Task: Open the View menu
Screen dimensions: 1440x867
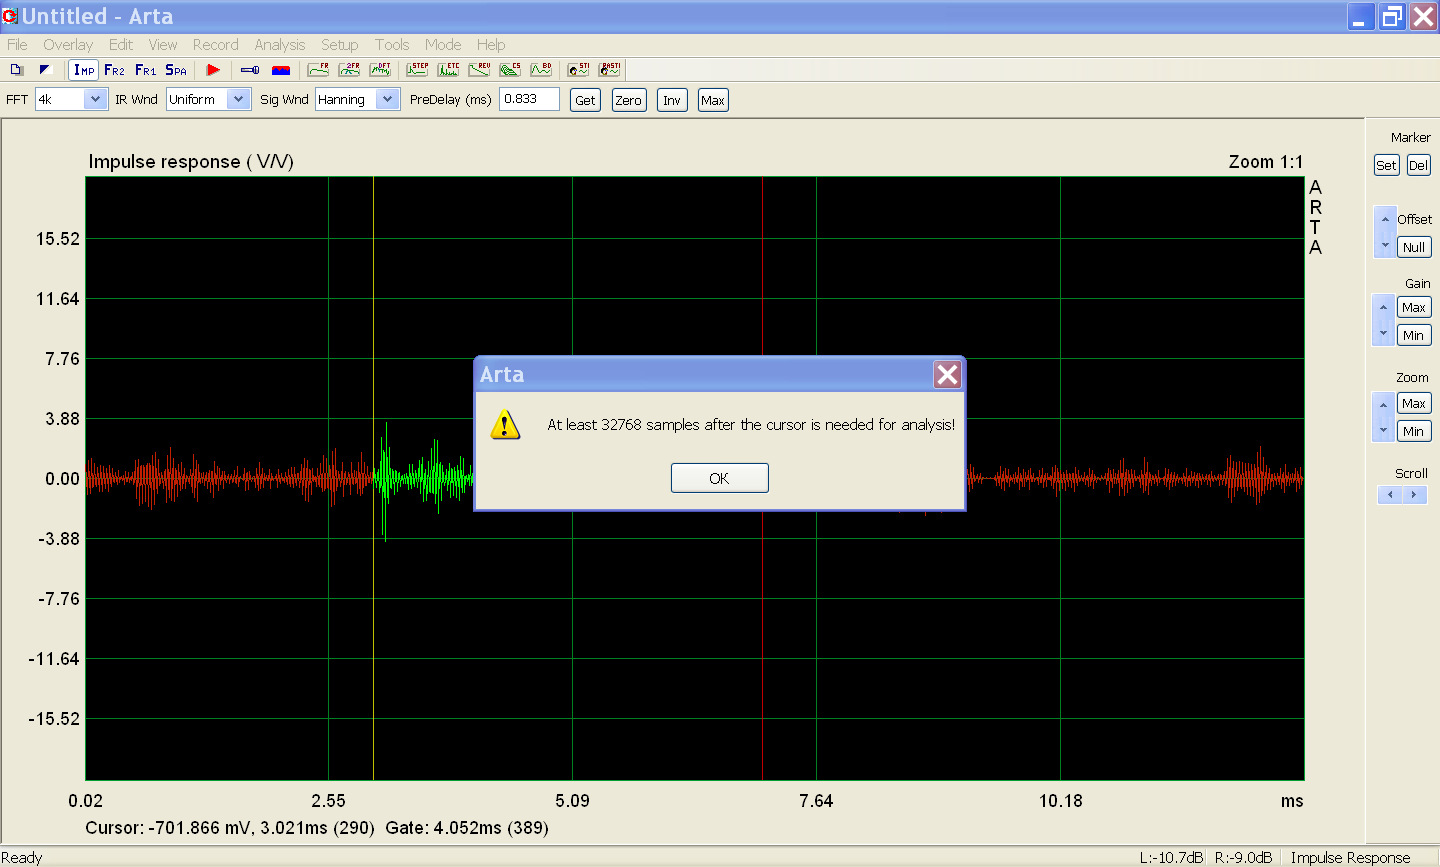Action: tap(163, 45)
